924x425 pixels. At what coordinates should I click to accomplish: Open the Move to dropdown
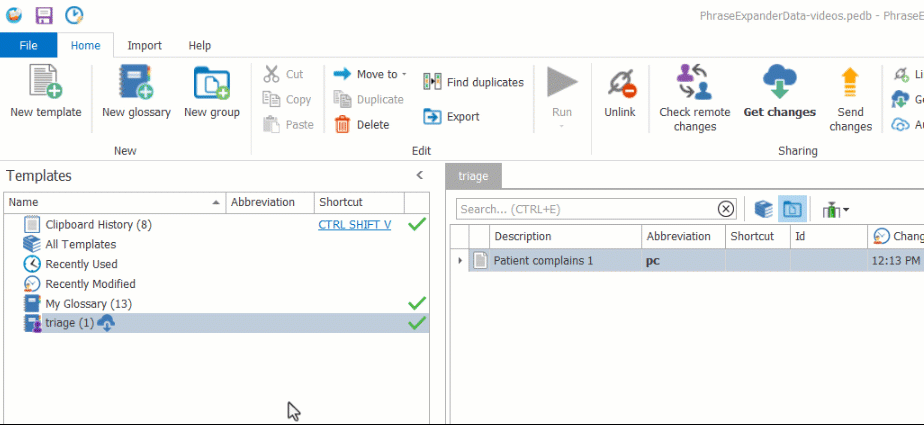pos(370,74)
